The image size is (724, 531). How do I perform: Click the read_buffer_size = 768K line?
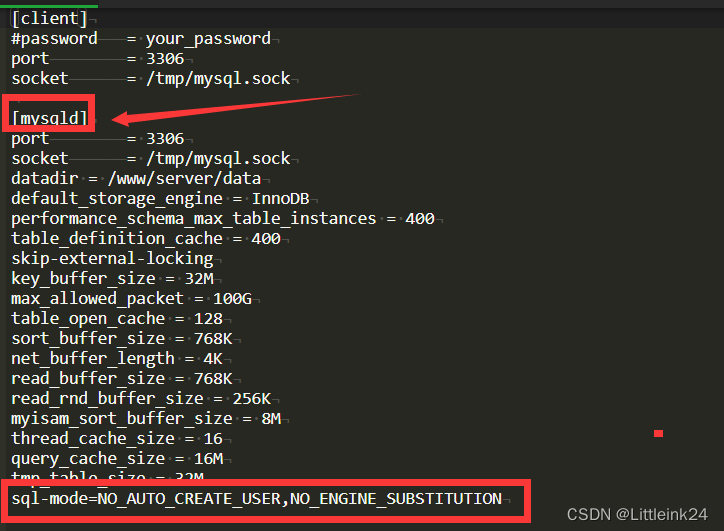[x=122, y=379]
